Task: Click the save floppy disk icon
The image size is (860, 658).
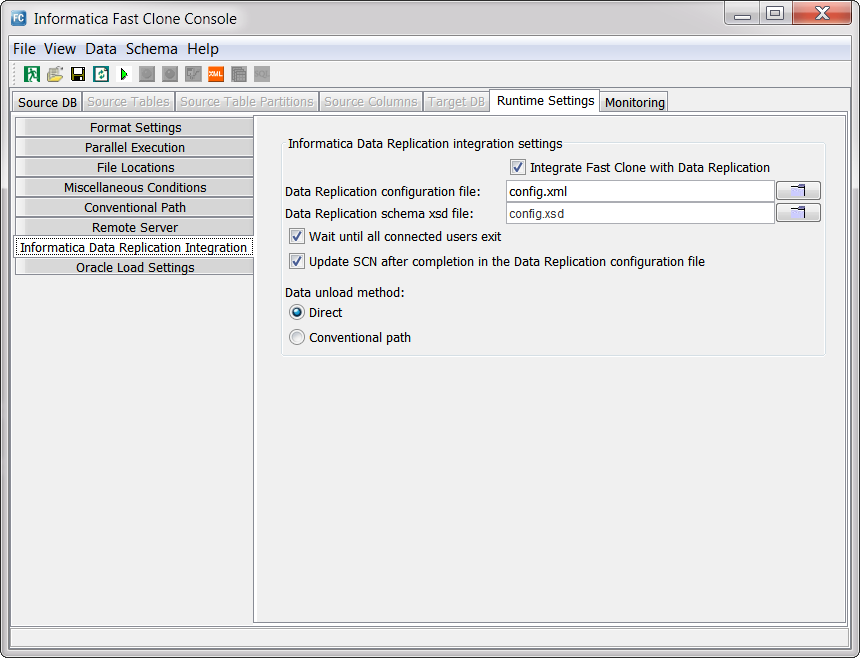Action: [78, 74]
